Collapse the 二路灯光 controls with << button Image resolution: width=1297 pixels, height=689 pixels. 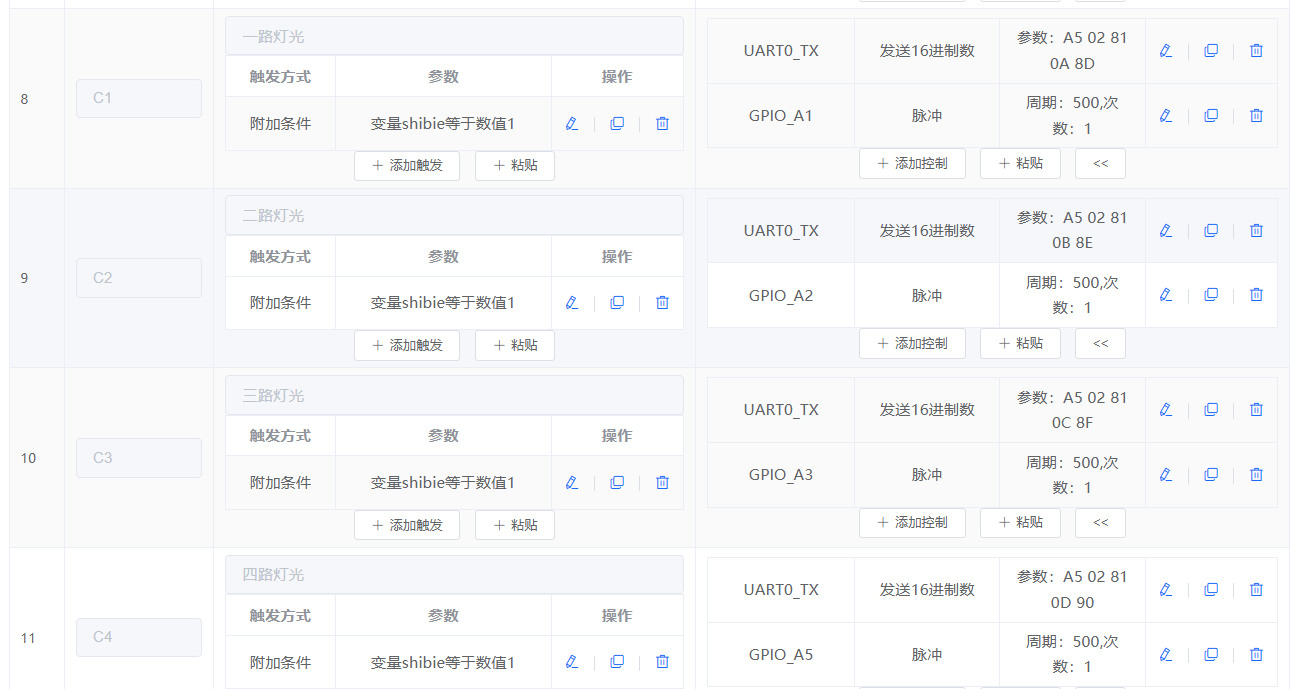[1100, 343]
